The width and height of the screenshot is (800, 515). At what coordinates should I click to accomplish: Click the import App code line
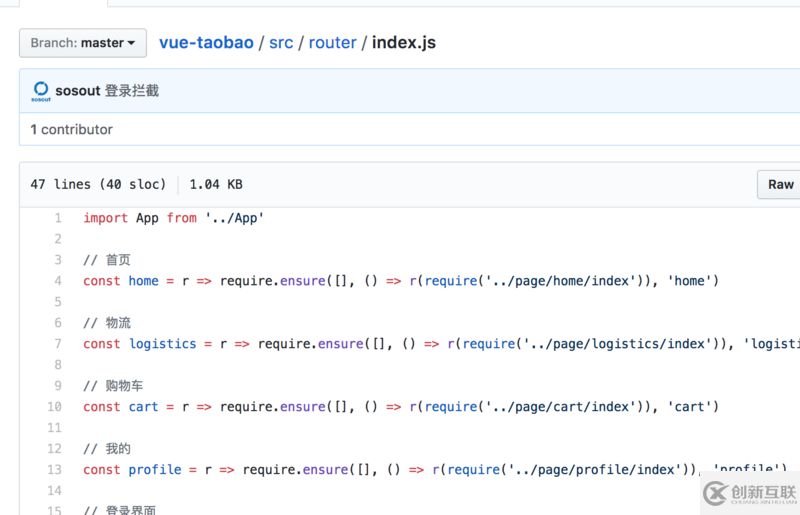coord(173,218)
